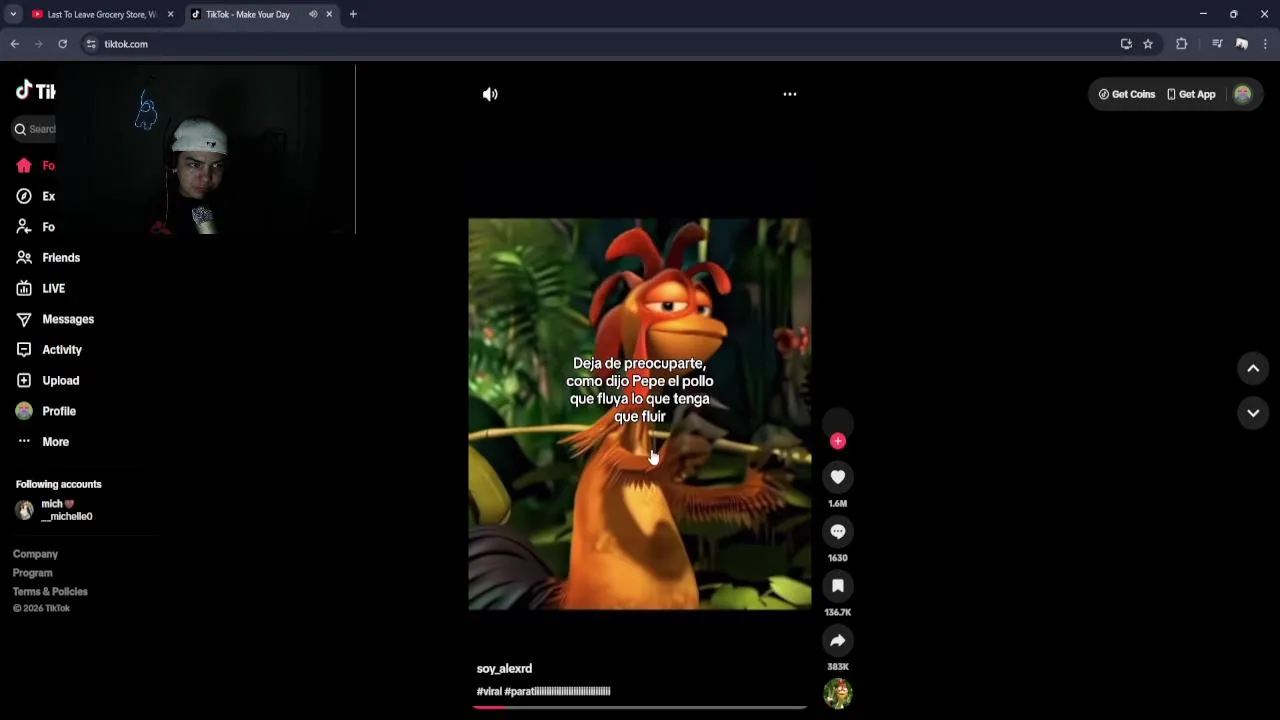Viewport: 1280px width, 720px height.
Task: Open media controls icon in Chrome toolbar
Action: pyautogui.click(x=1217, y=44)
